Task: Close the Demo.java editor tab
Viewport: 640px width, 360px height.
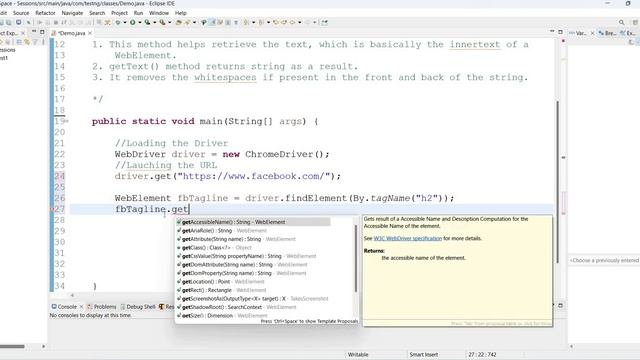Action: [x=90, y=33]
